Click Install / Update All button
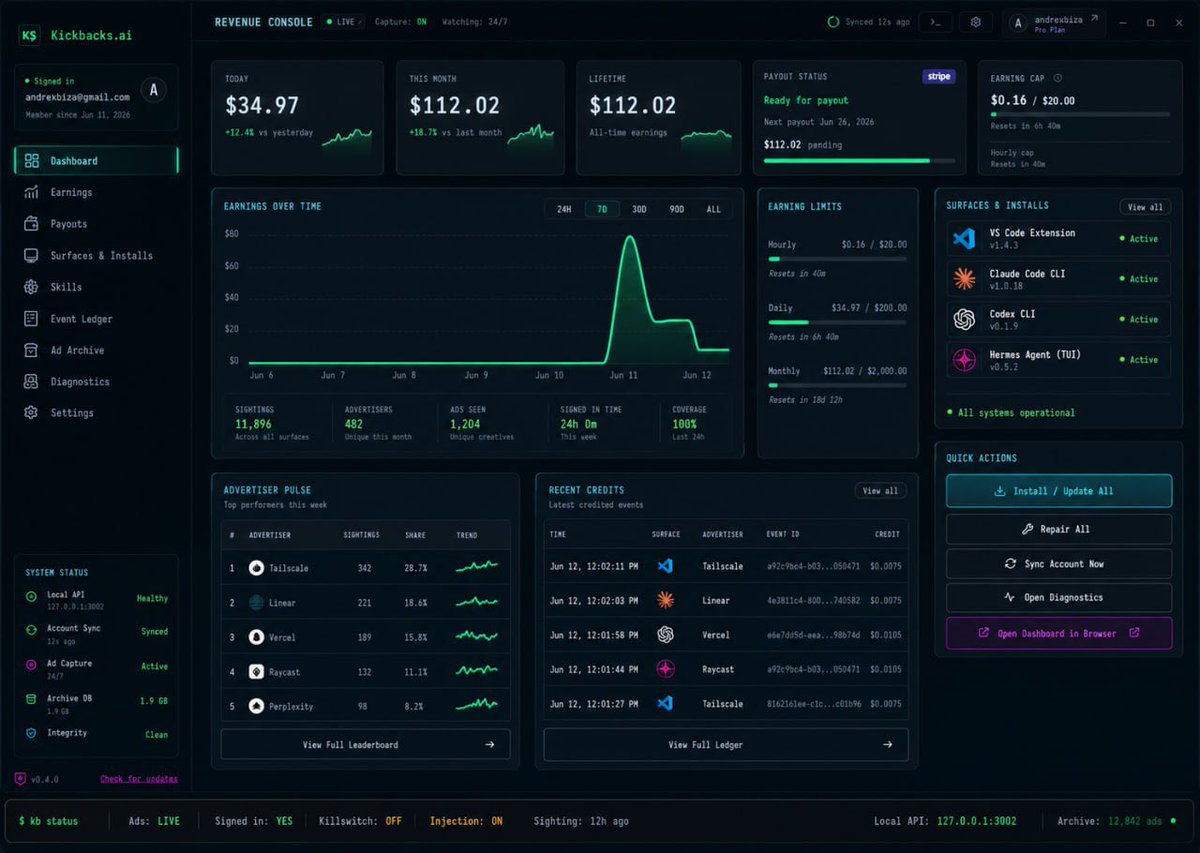 (x=1059, y=491)
